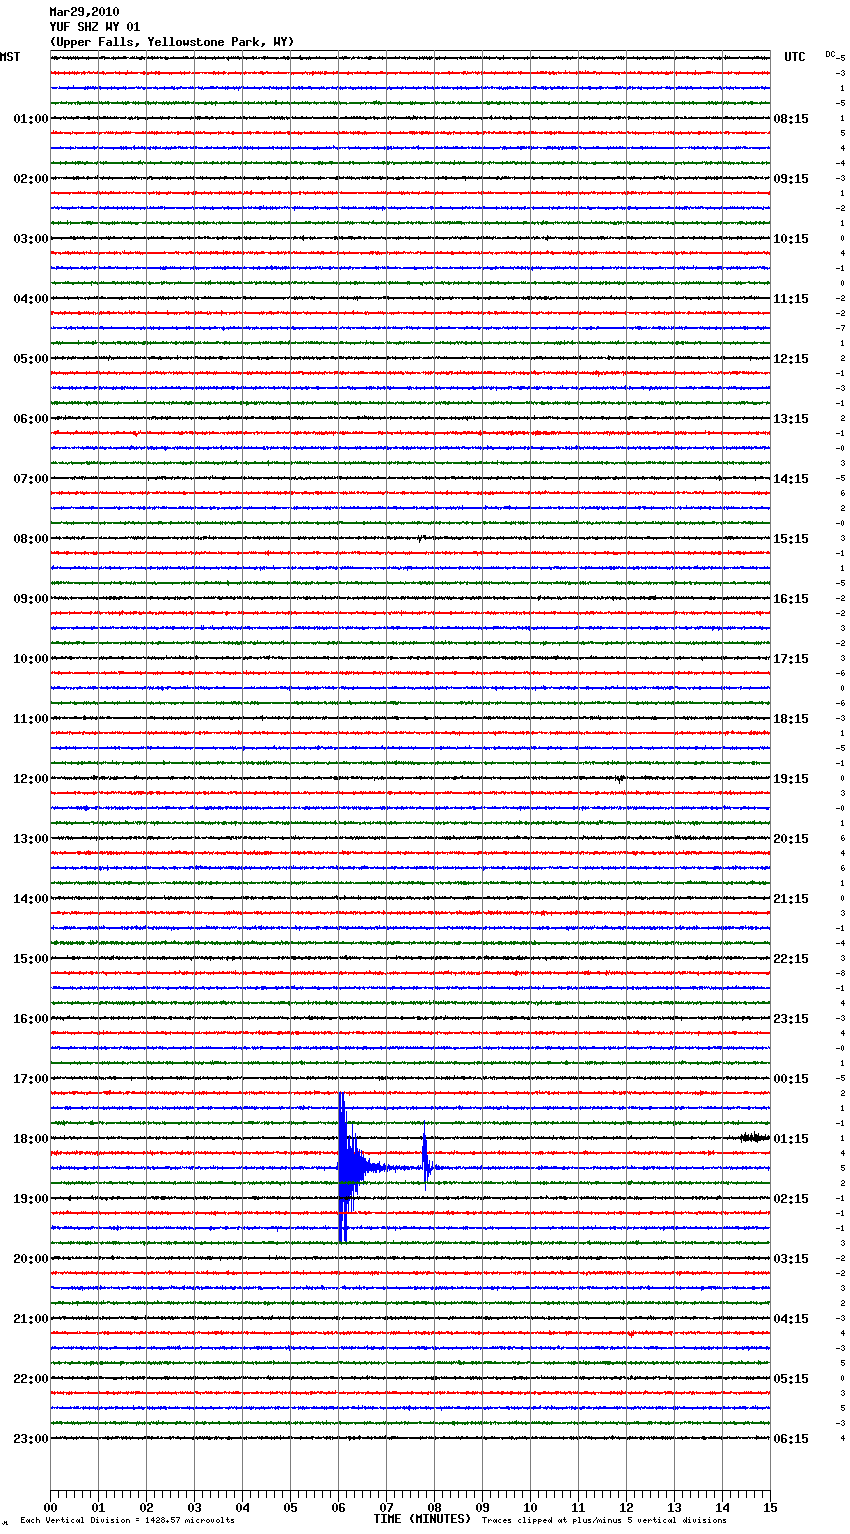850x1534 pixels.
Task: Click the UTC timezone header
Action: pyautogui.click(x=795, y=57)
